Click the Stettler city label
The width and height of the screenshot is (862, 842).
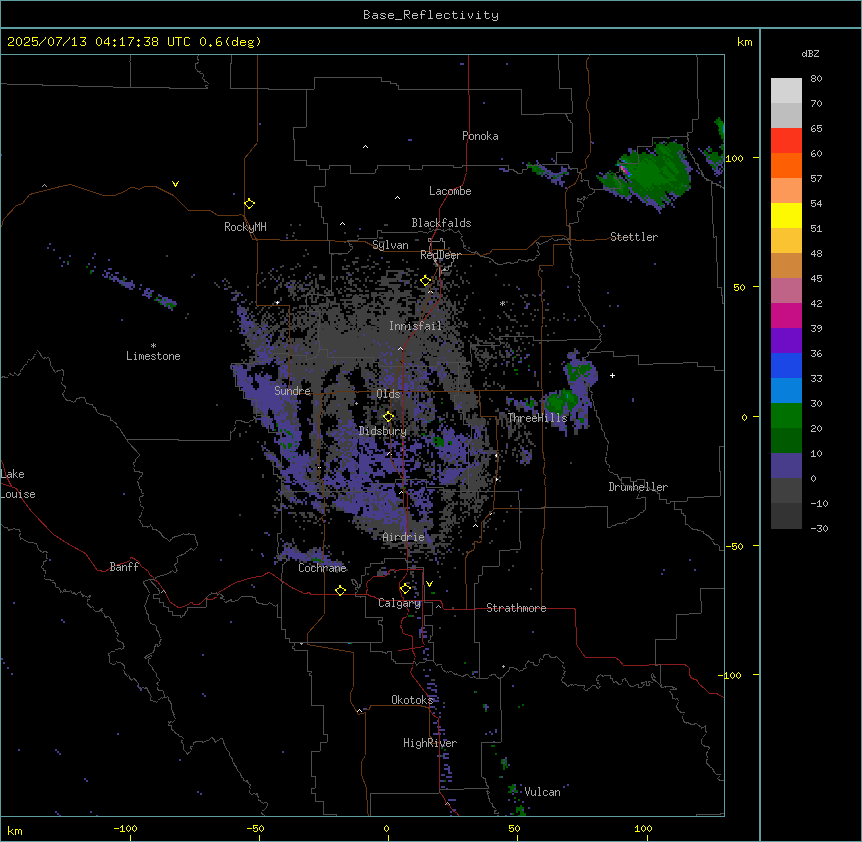(633, 237)
